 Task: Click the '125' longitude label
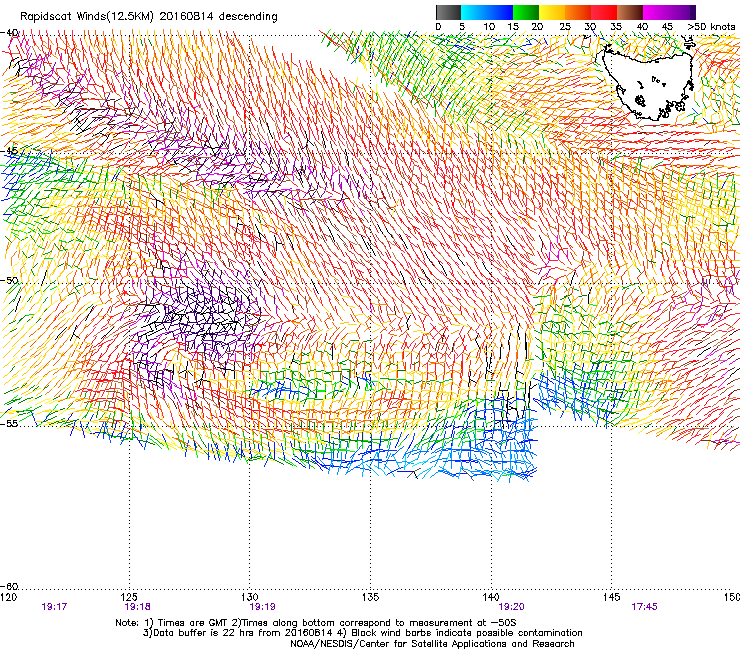click(x=129, y=597)
